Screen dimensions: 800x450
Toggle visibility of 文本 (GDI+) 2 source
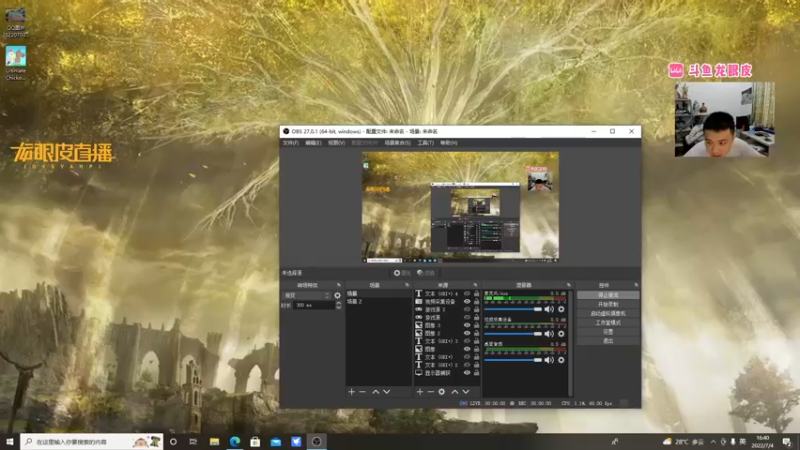[x=467, y=365]
